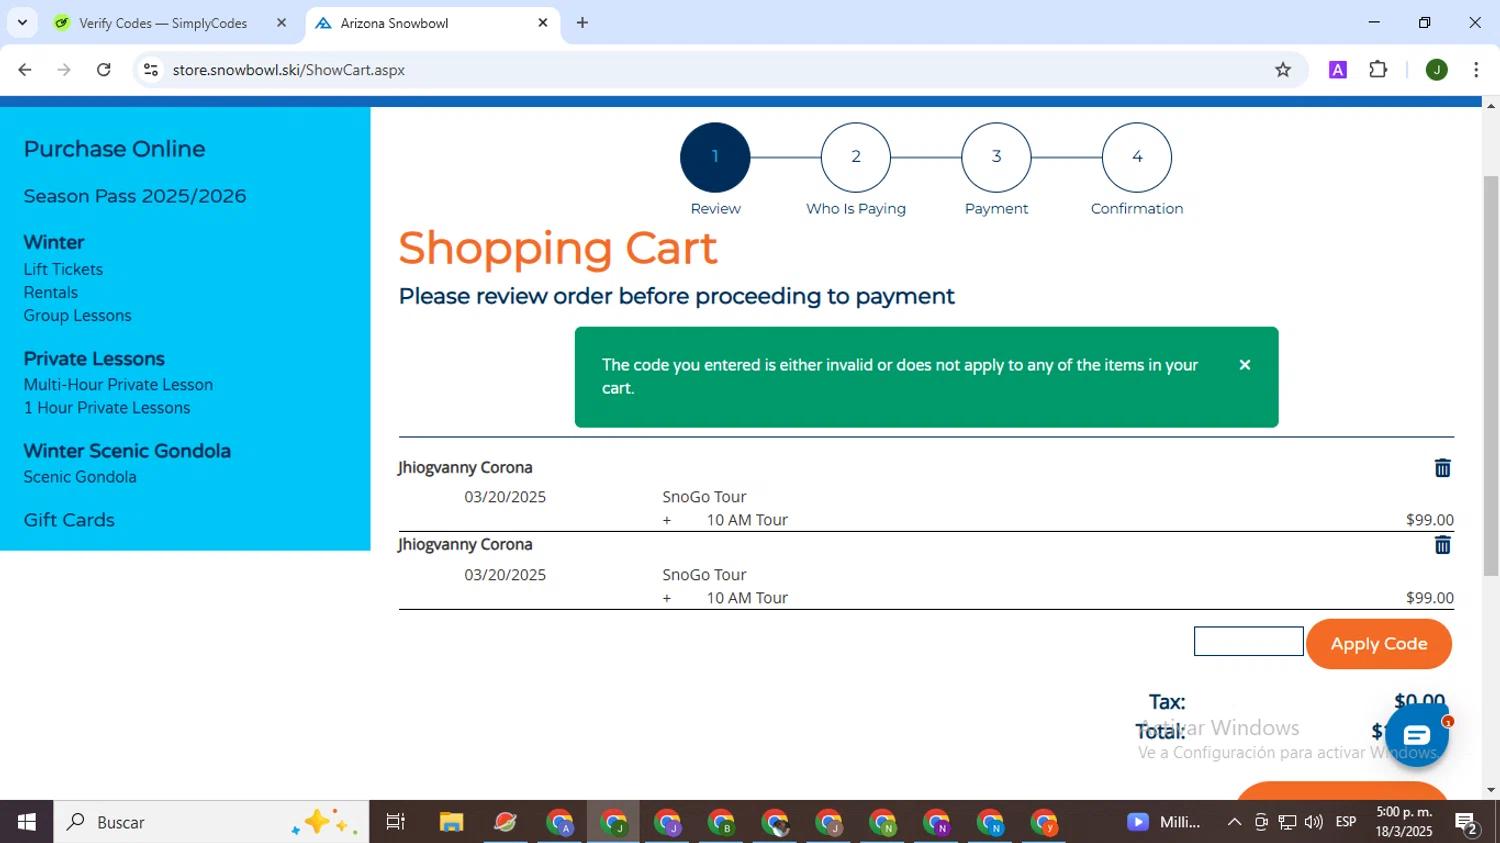Open the Winter category heading
This screenshot has height=843, width=1500.
pos(54,242)
